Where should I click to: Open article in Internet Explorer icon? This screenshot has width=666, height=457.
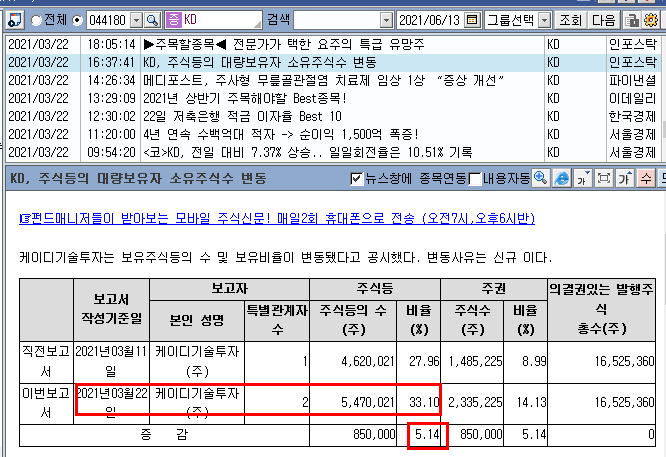pos(562,178)
